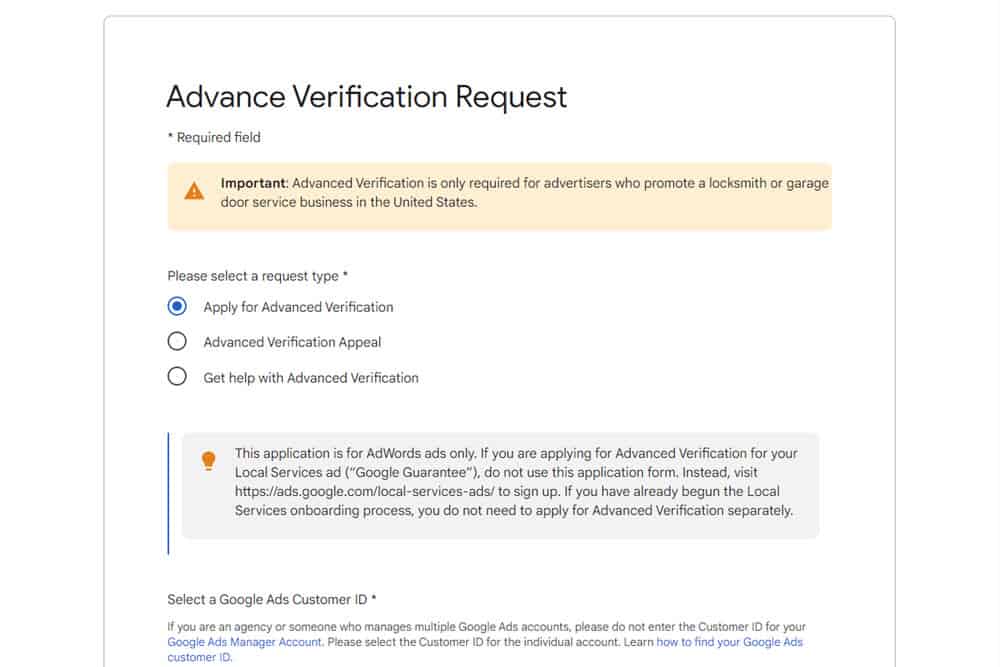Click the Required field note
The width and height of the screenshot is (1000, 667).
tap(214, 138)
